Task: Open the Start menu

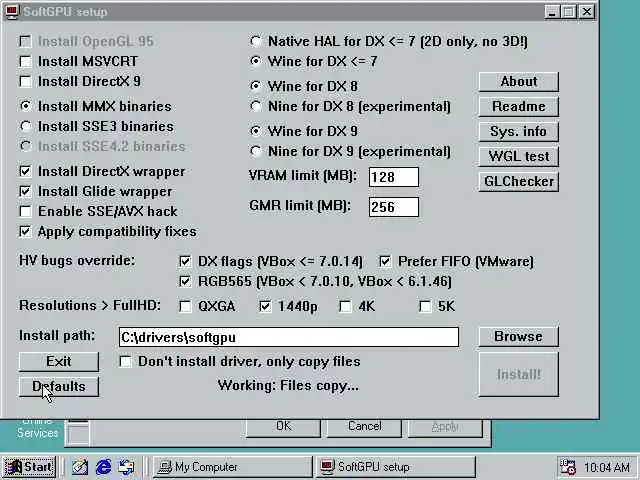Action: [29, 467]
